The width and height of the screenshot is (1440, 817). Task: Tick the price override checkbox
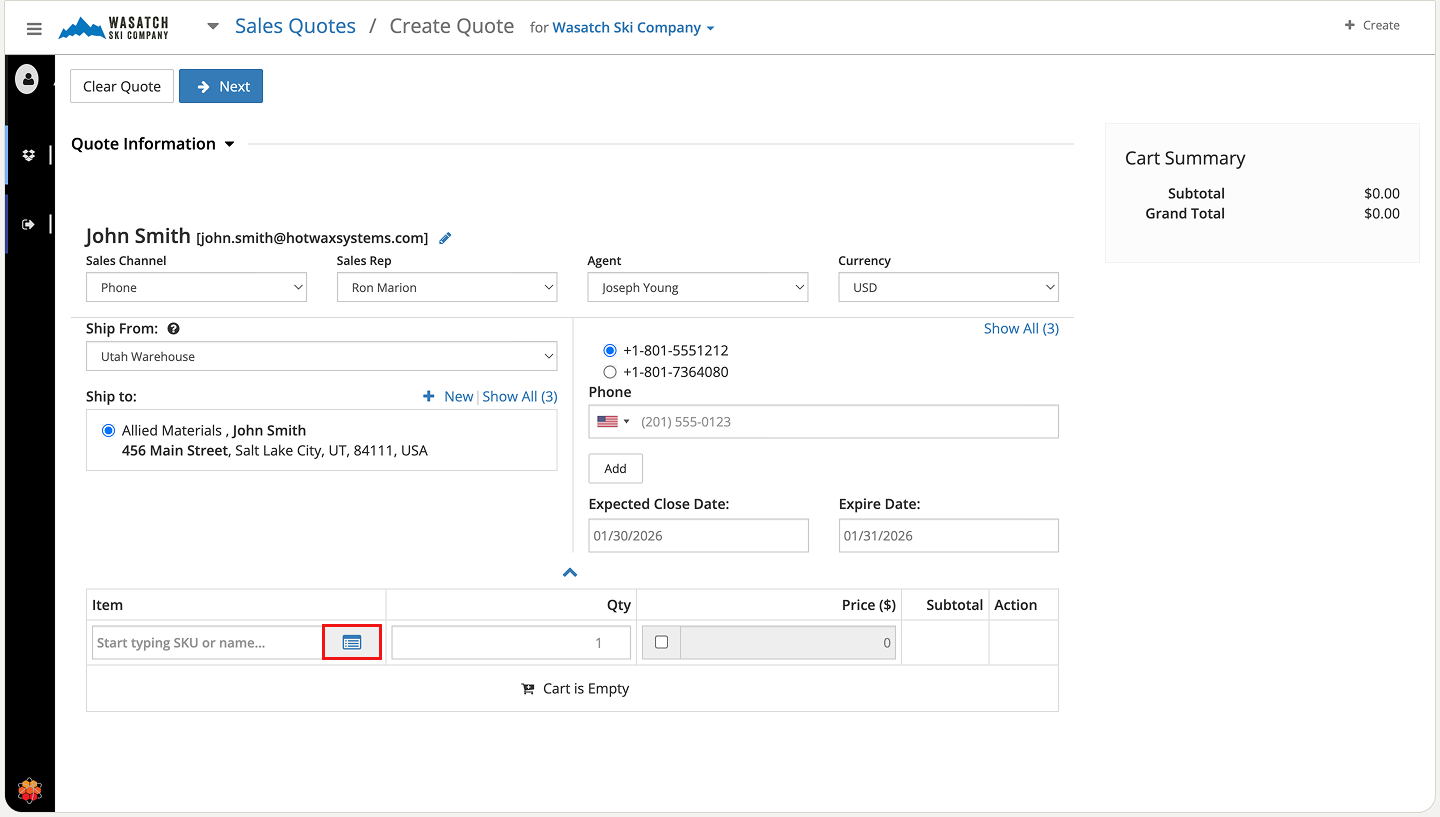point(661,642)
